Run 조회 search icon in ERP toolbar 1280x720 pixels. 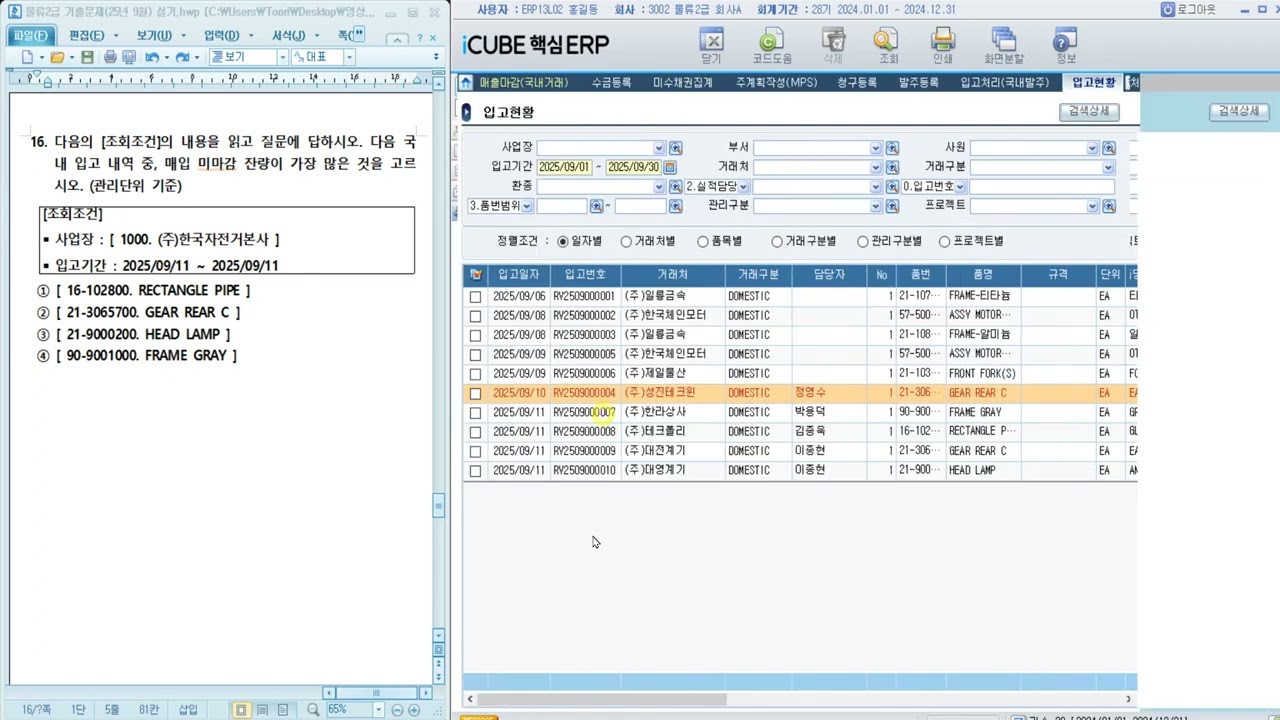pos(886,40)
